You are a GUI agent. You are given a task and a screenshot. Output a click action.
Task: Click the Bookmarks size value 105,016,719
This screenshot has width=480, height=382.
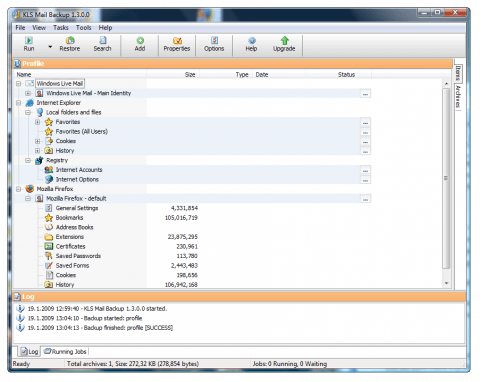(181, 218)
